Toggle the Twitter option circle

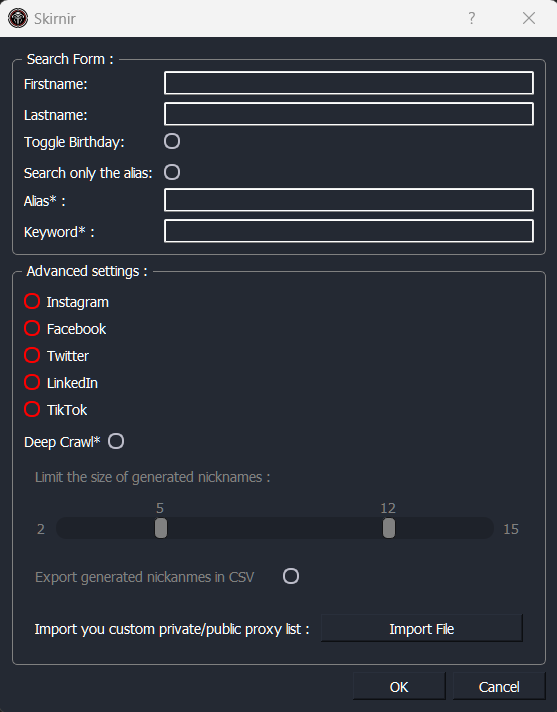(x=32, y=355)
